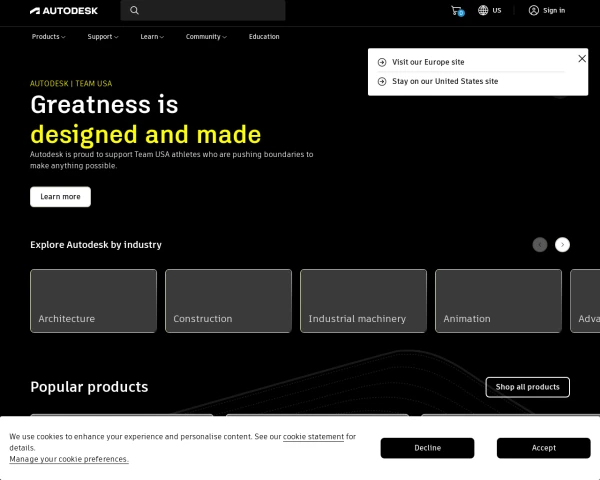Click arrow icon beside Visit our Europe site
This screenshot has width=600, height=480.
382,62
